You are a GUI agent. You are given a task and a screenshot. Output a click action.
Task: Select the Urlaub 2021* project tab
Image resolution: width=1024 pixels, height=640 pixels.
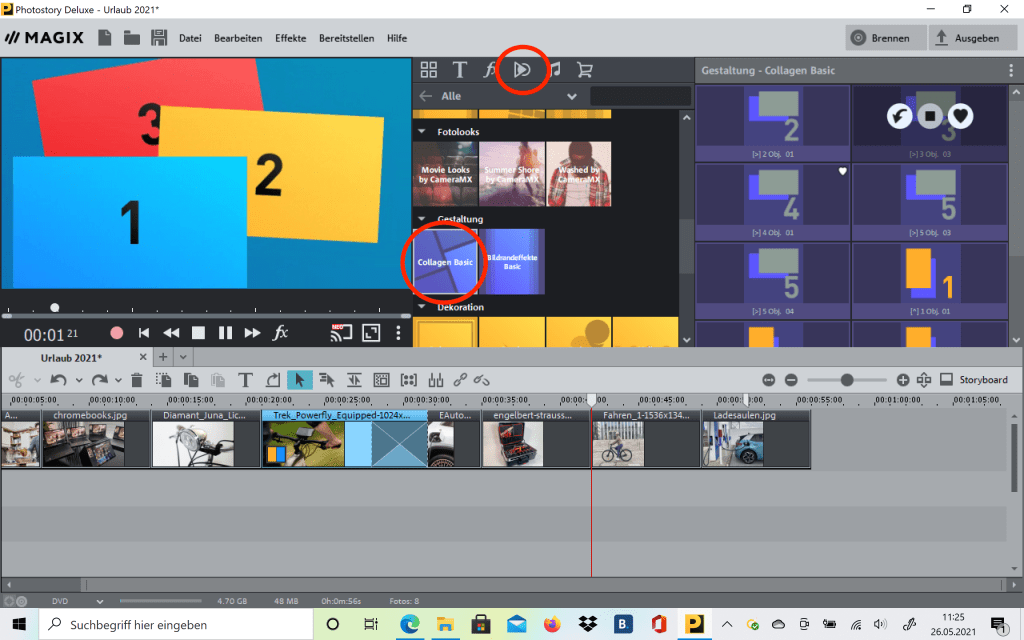pos(71,358)
